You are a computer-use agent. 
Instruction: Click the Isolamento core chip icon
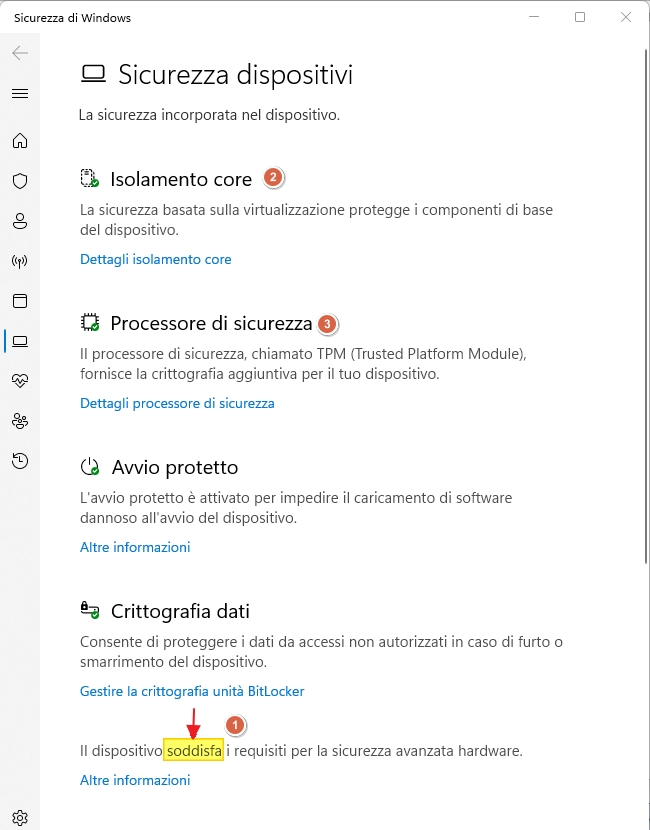(x=89, y=178)
